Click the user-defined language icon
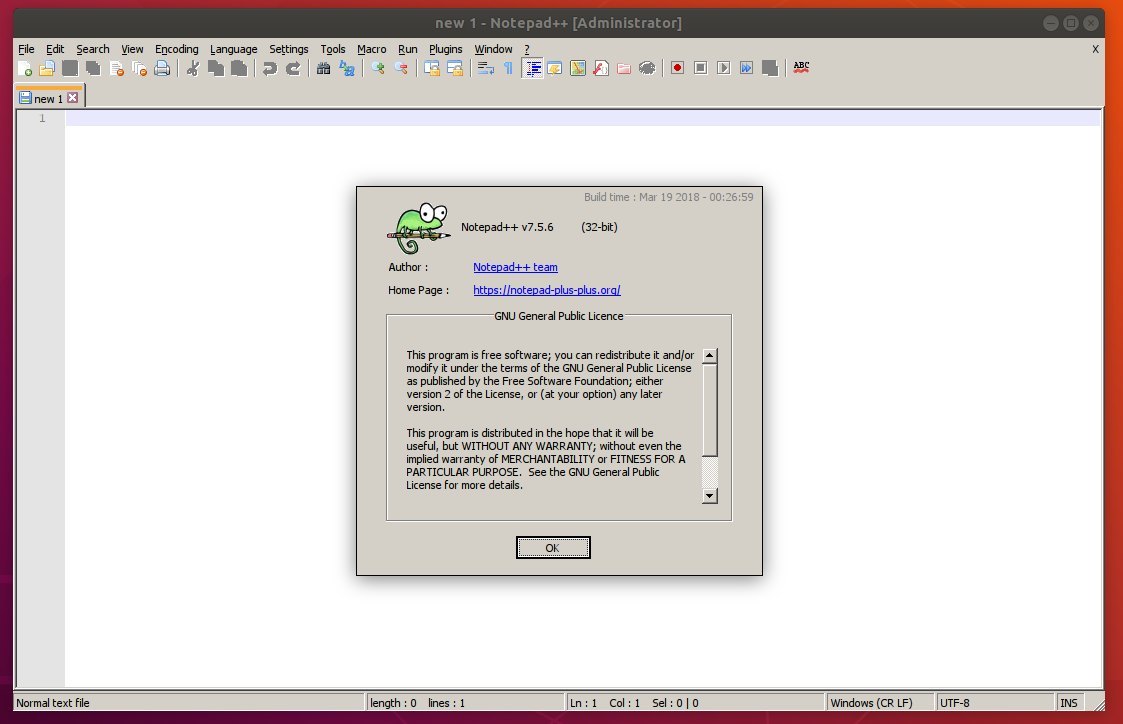1123x724 pixels. pos(555,68)
